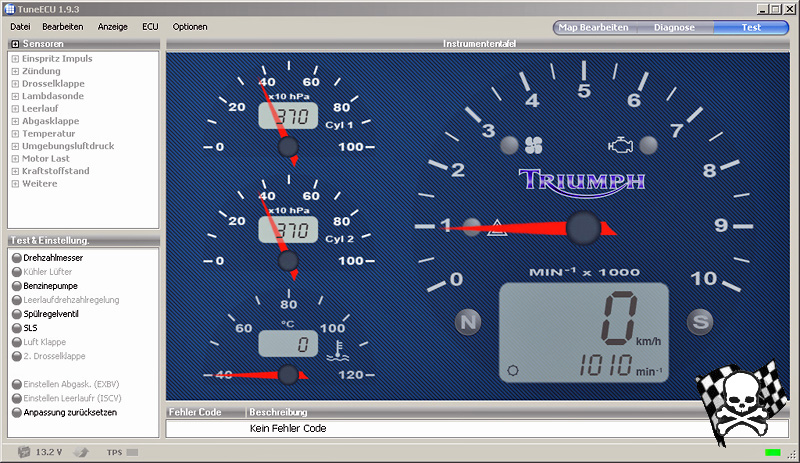
Task: Open the Map Bearbeiten view
Action: click(x=593, y=27)
